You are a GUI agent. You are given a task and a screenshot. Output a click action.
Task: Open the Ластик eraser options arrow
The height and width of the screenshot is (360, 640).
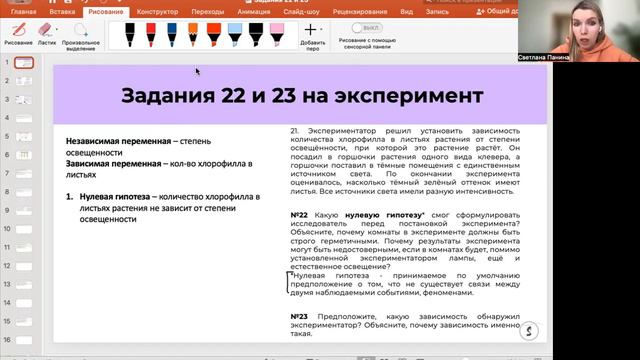57,29
